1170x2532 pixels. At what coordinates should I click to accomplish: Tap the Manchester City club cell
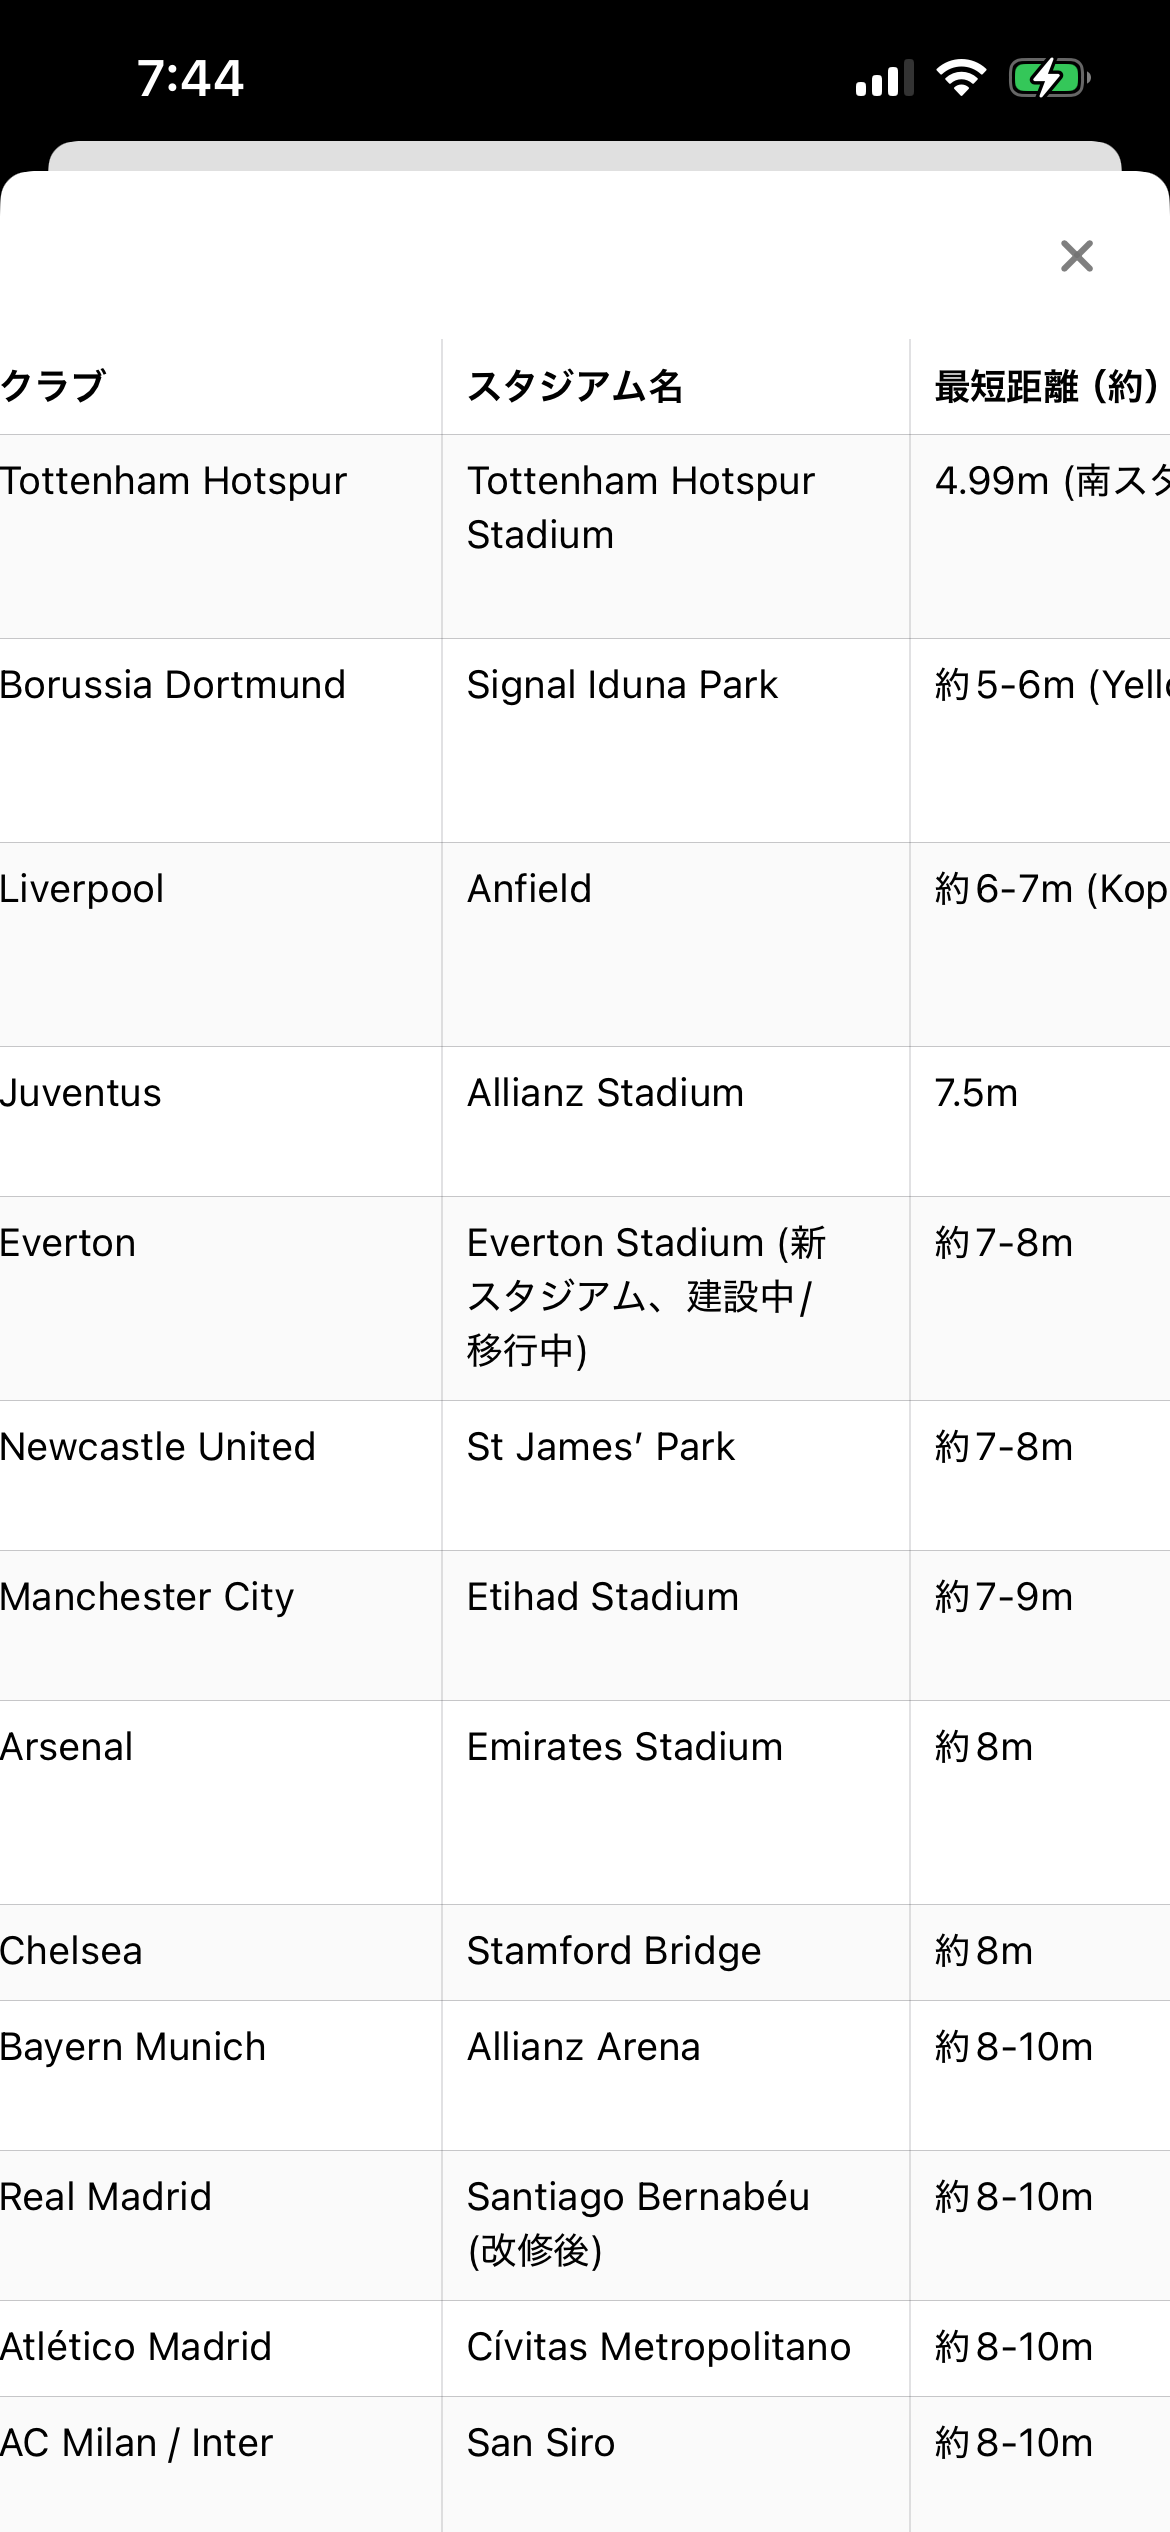[x=148, y=1598]
